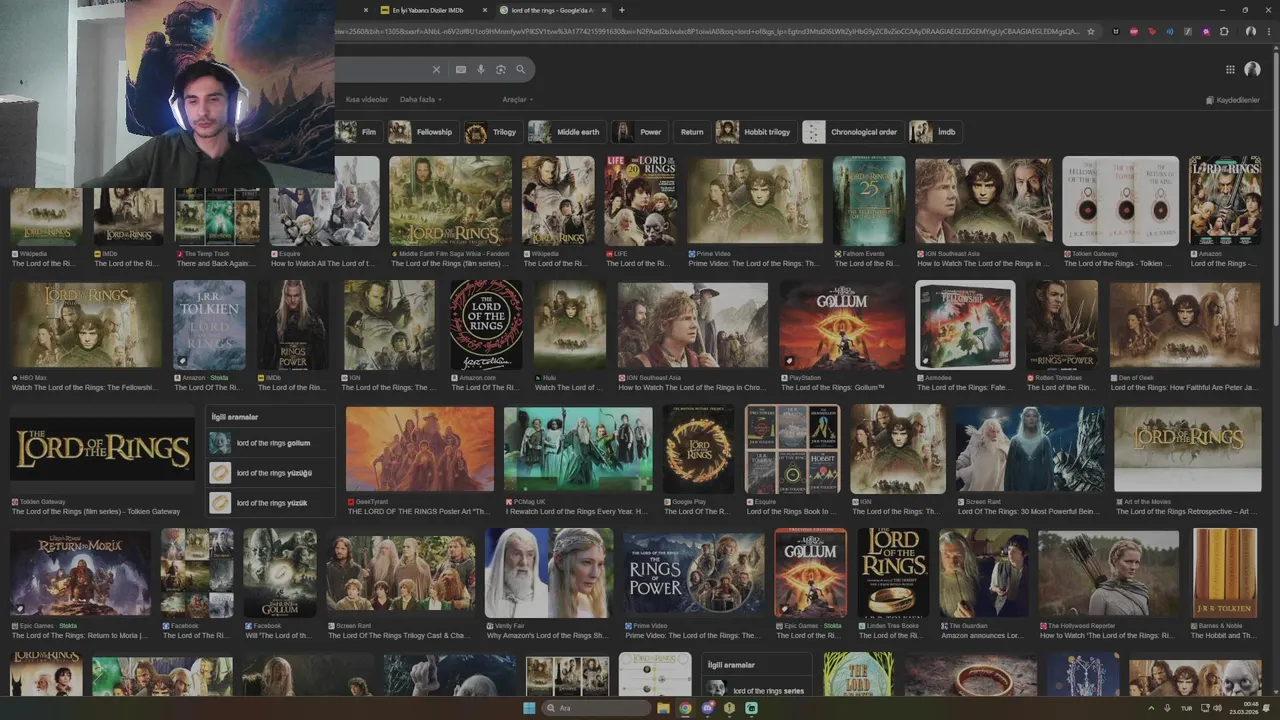
Task: Open the Kaydedilenler saved items link
Action: (x=1232, y=100)
